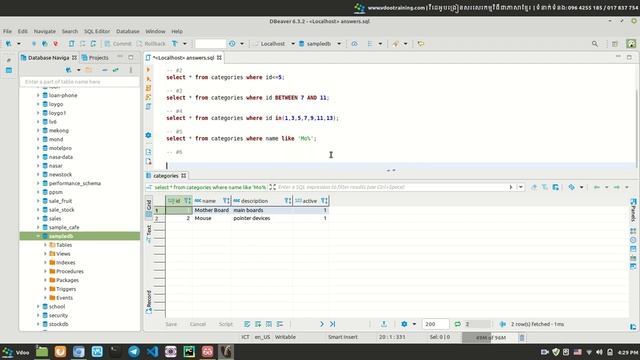Click the Cancel button in results toolbar
Viewport: 640px width, 360px height.
point(198,324)
